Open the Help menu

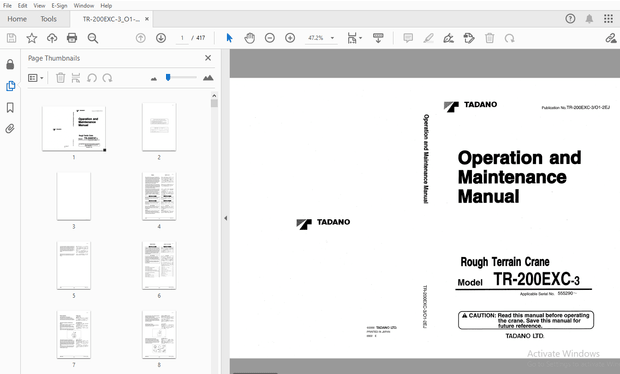coord(106,6)
